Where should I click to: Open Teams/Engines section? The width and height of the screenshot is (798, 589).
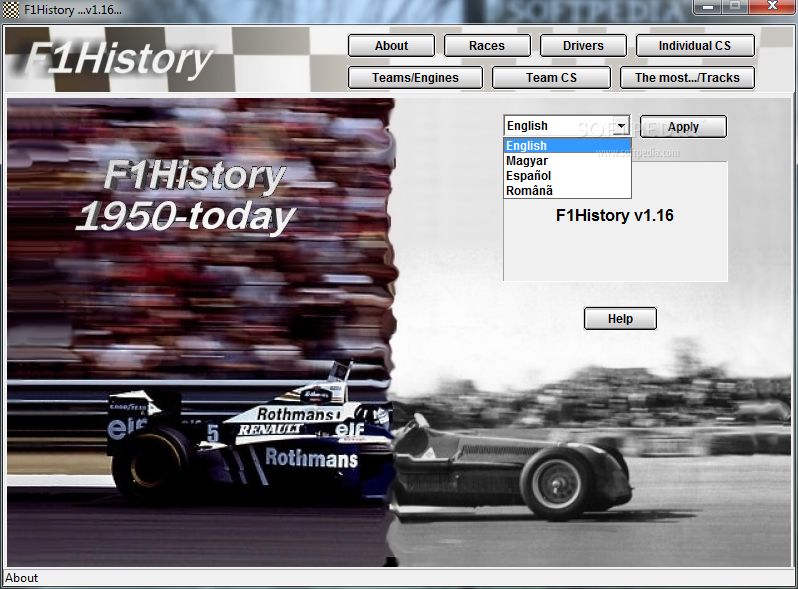tap(415, 78)
